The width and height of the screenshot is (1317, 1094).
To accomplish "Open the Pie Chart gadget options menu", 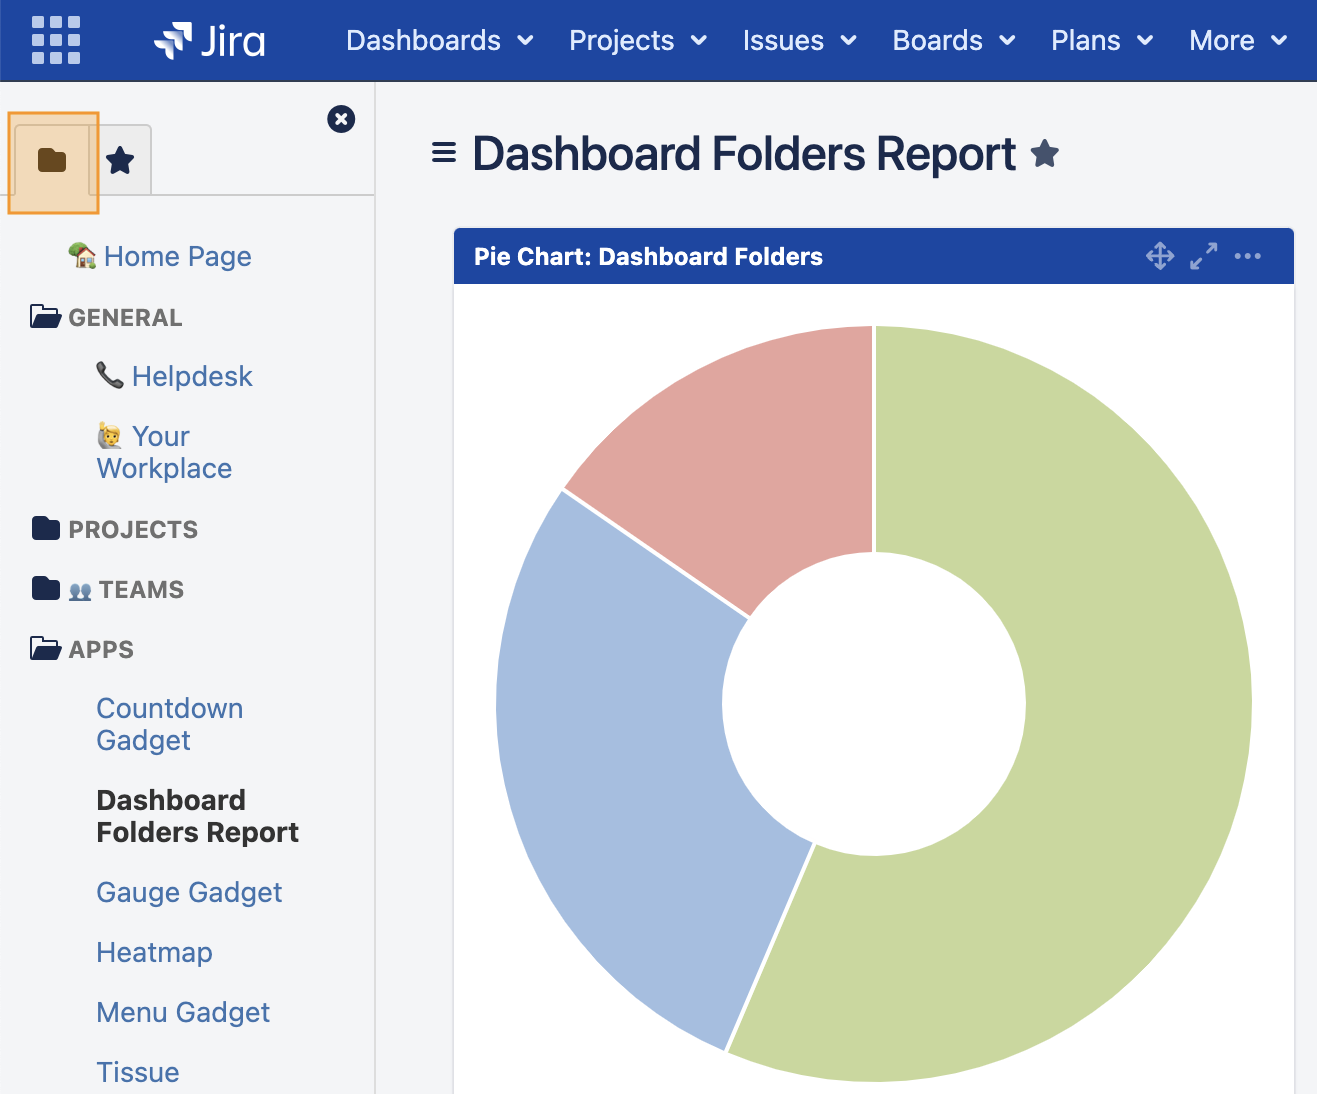I will click(1247, 257).
